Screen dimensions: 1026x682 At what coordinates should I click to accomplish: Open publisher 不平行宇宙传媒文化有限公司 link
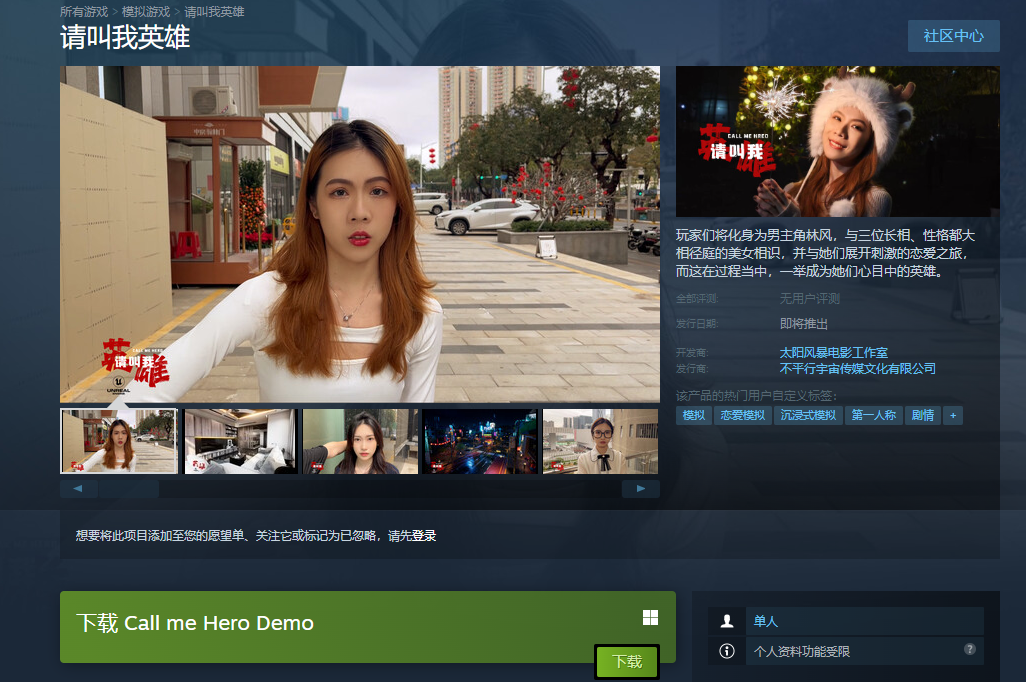(x=857, y=368)
